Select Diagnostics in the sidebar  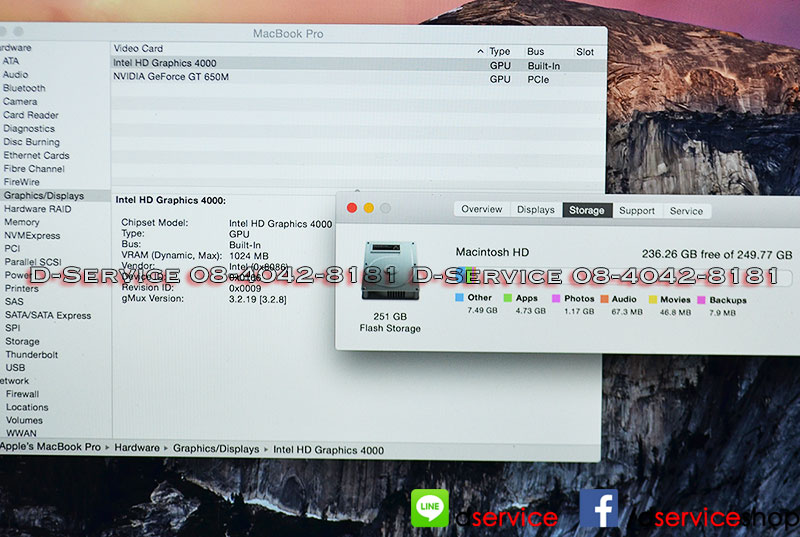point(29,129)
